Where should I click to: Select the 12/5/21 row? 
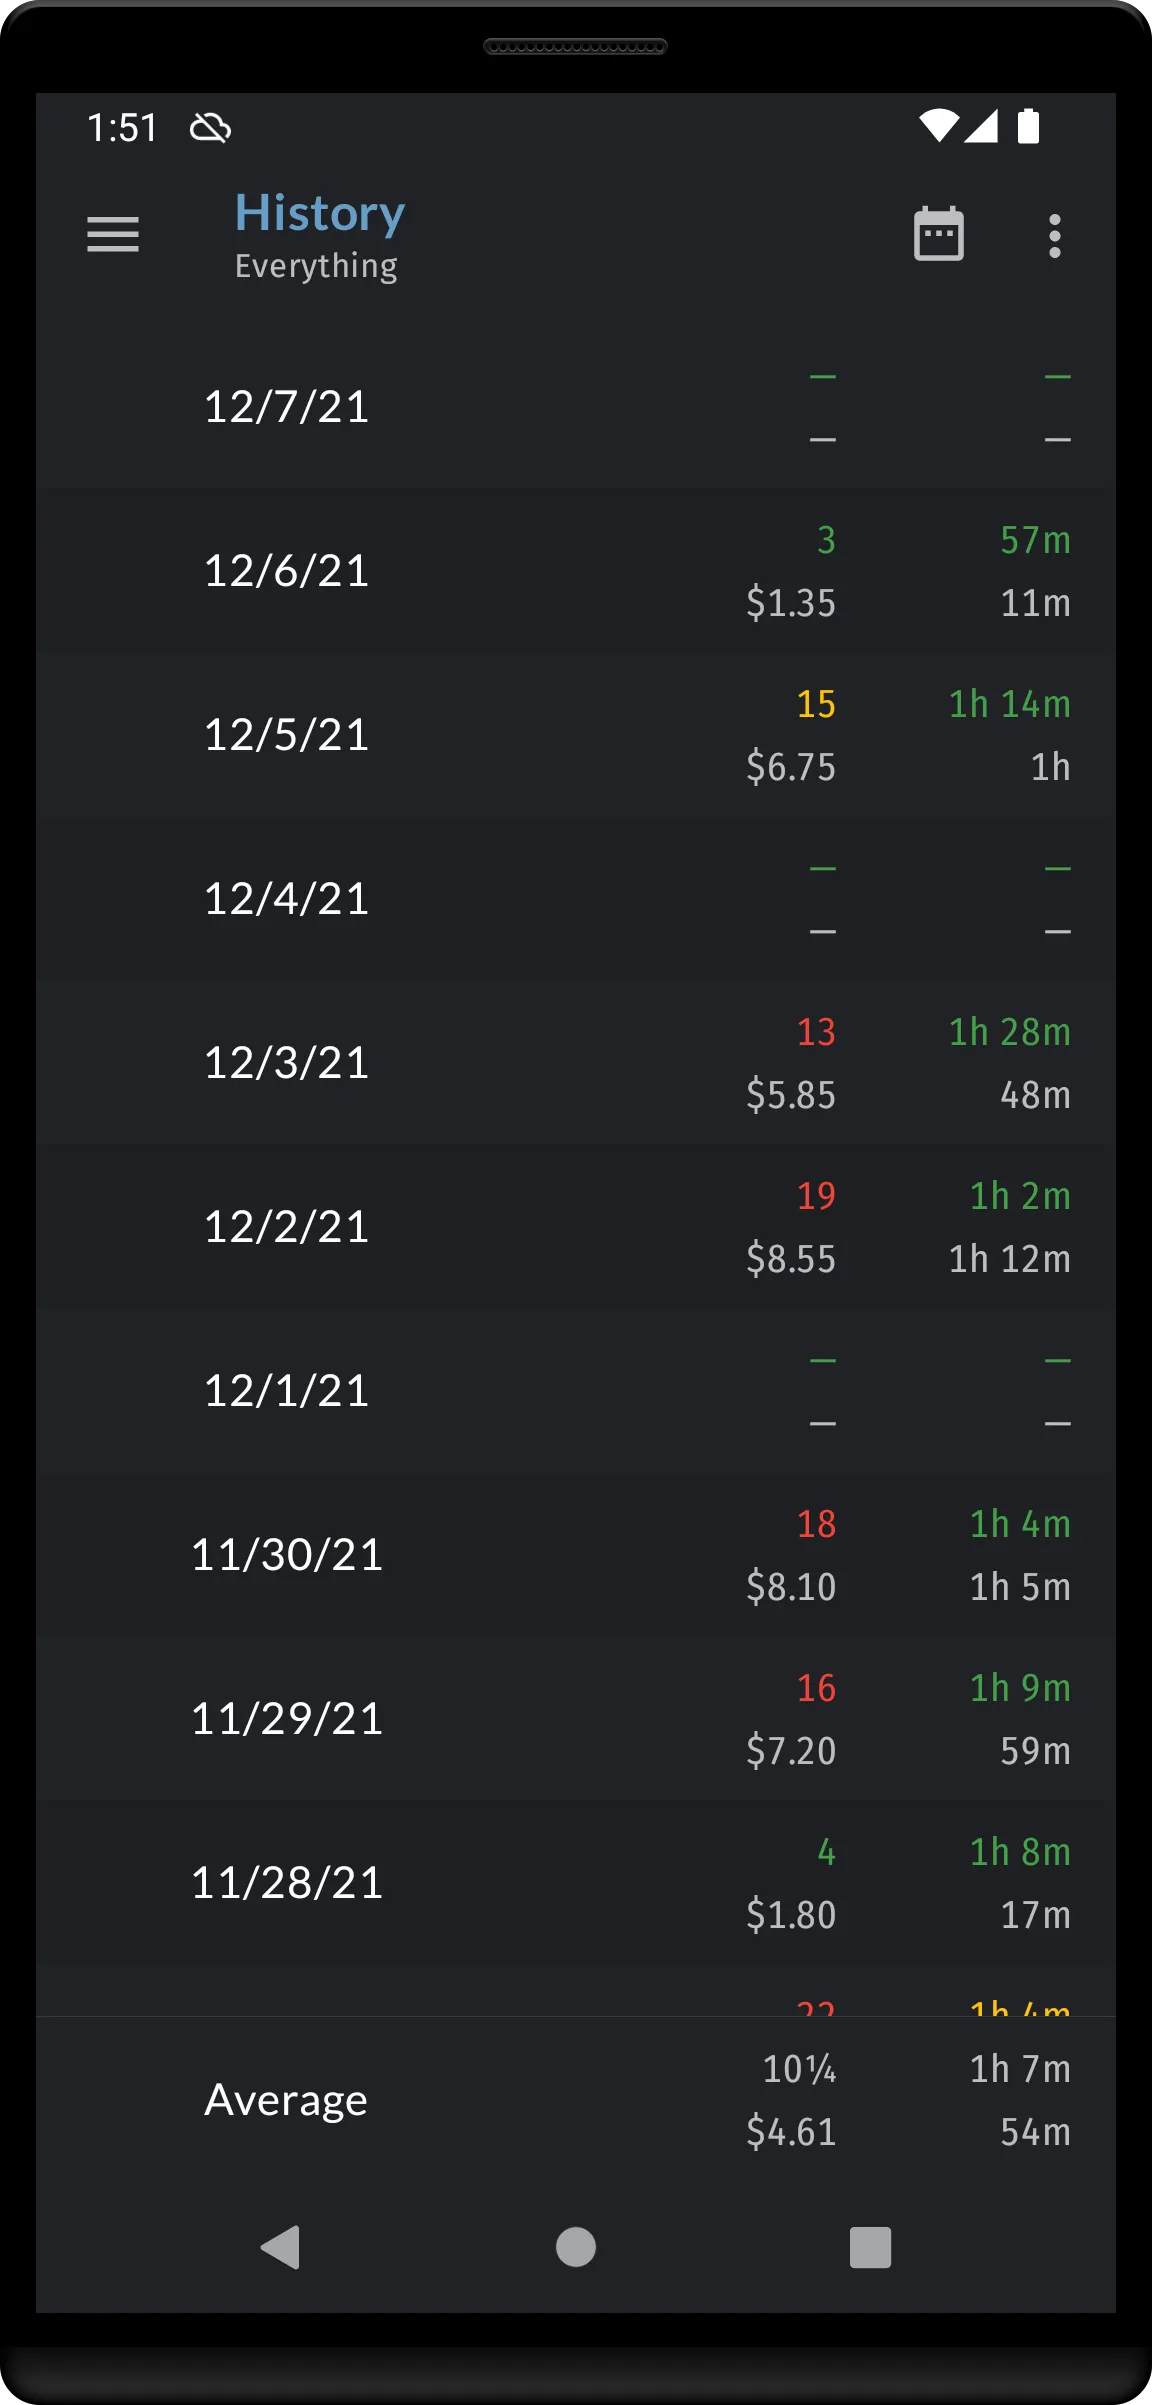(x=576, y=735)
